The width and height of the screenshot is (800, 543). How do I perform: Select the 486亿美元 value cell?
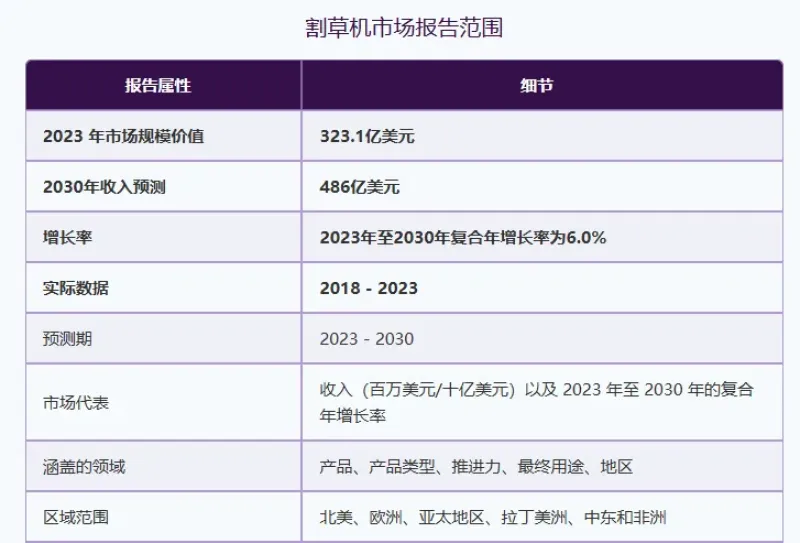point(360,187)
